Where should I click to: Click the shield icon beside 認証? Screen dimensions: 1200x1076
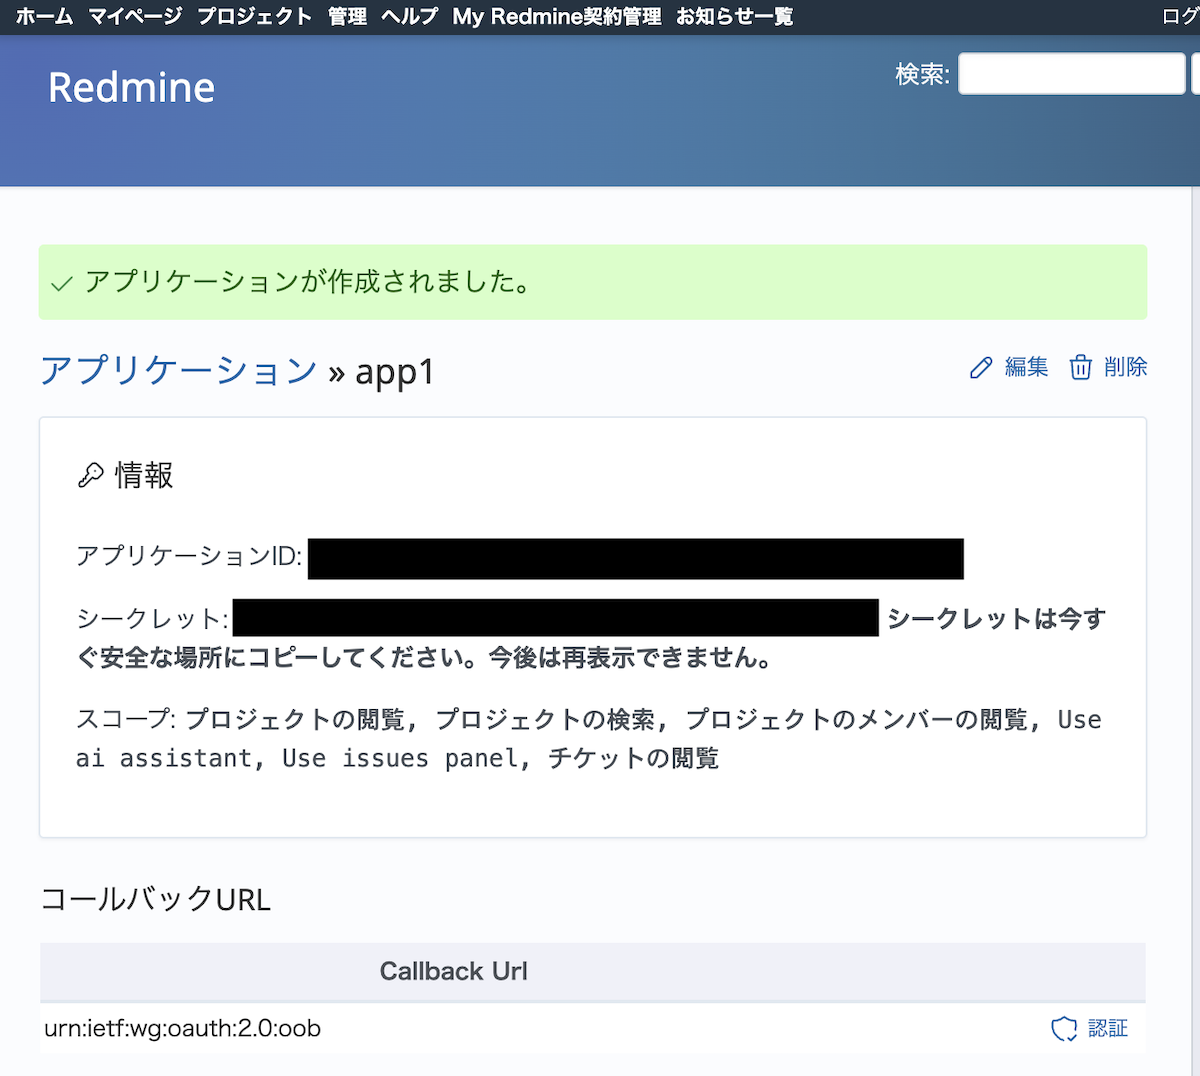pyautogui.click(x=1064, y=1029)
